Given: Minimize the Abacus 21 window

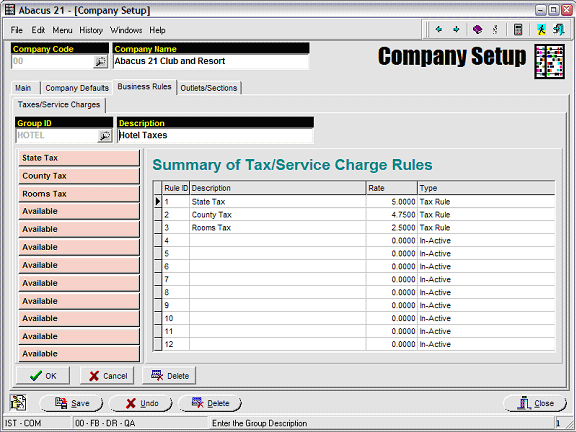Looking at the screenshot, I should 541,10.
